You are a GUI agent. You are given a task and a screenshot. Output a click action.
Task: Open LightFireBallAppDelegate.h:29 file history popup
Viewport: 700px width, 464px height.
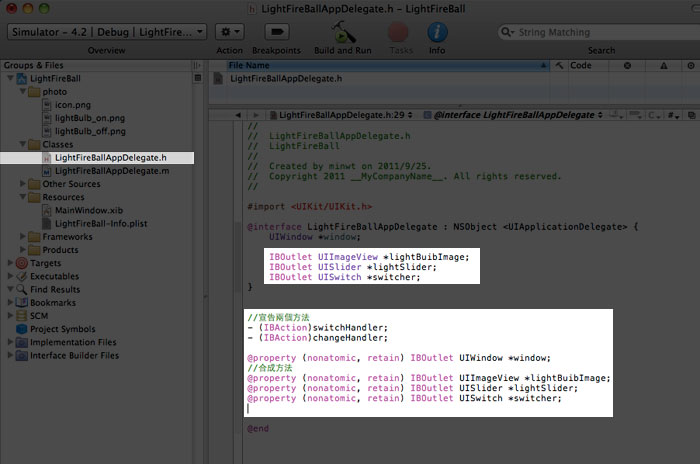[x=342, y=115]
